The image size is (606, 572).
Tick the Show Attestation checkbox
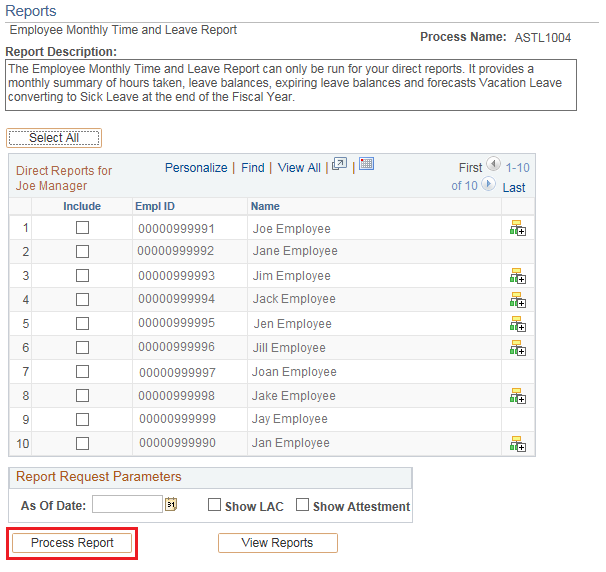pyautogui.click(x=302, y=505)
